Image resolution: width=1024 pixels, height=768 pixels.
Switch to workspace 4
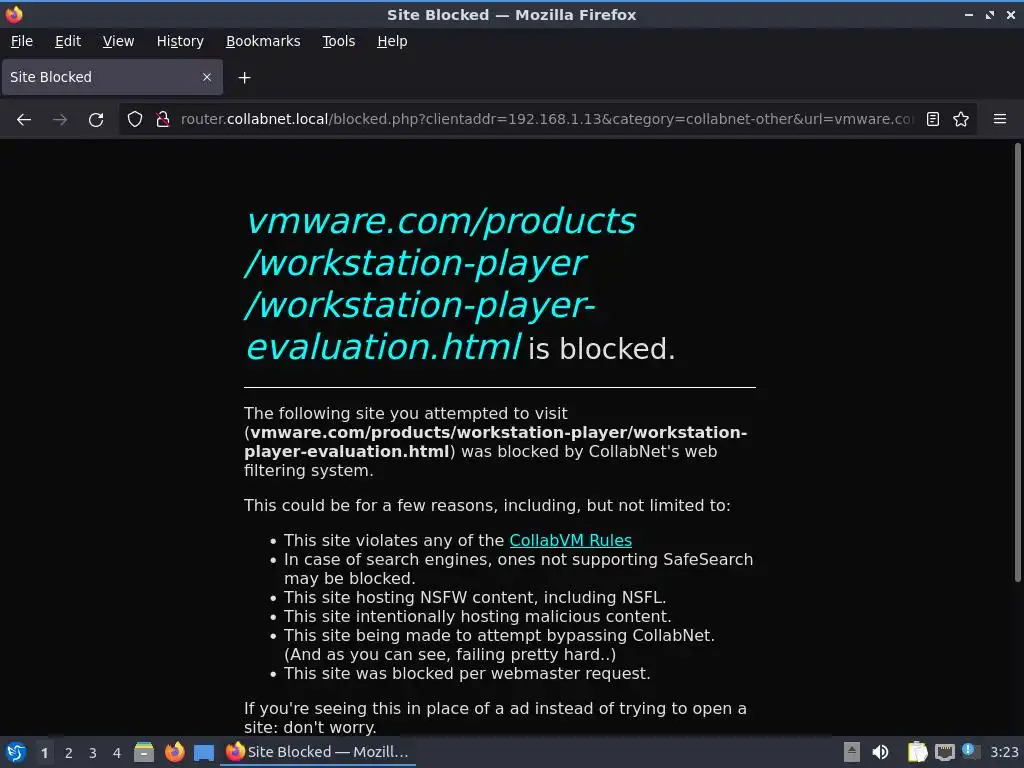(x=117, y=753)
